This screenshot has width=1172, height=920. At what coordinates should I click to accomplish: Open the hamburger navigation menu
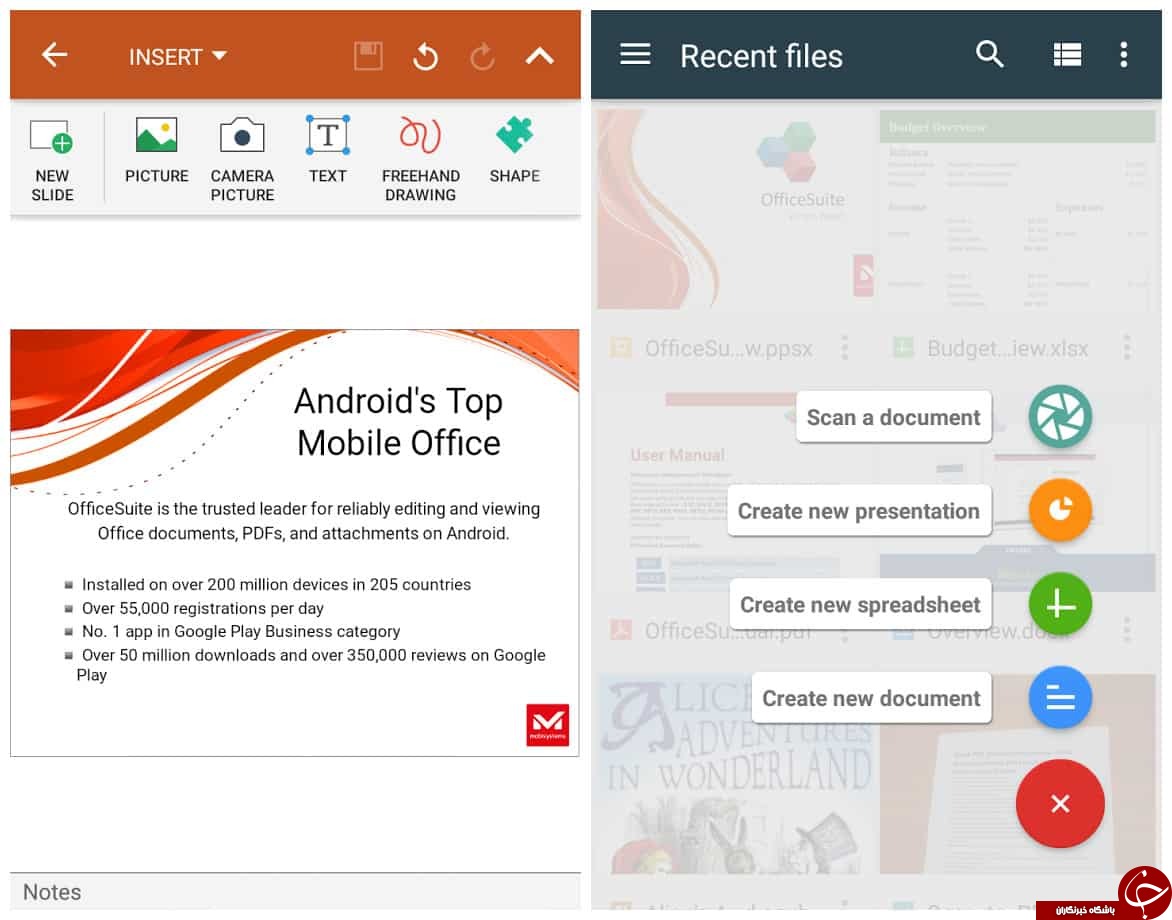point(635,55)
